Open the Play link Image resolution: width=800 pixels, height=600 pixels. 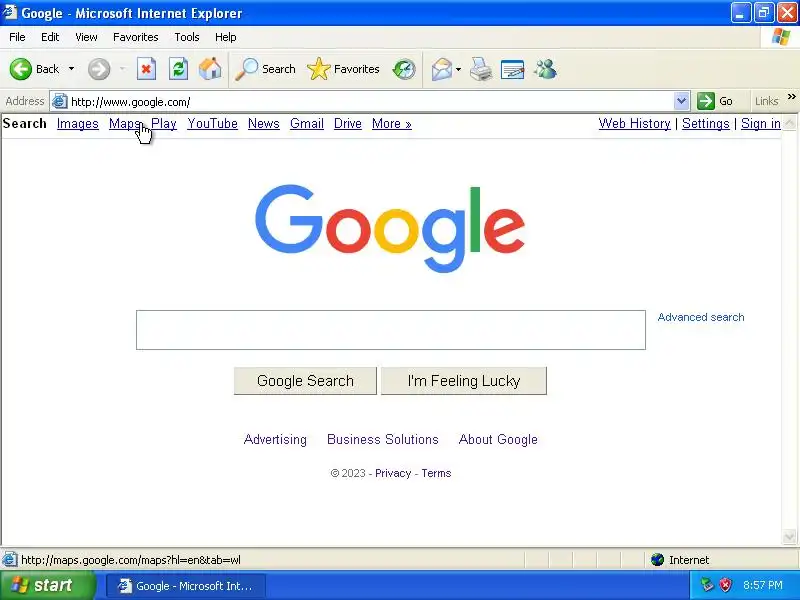tap(164, 123)
